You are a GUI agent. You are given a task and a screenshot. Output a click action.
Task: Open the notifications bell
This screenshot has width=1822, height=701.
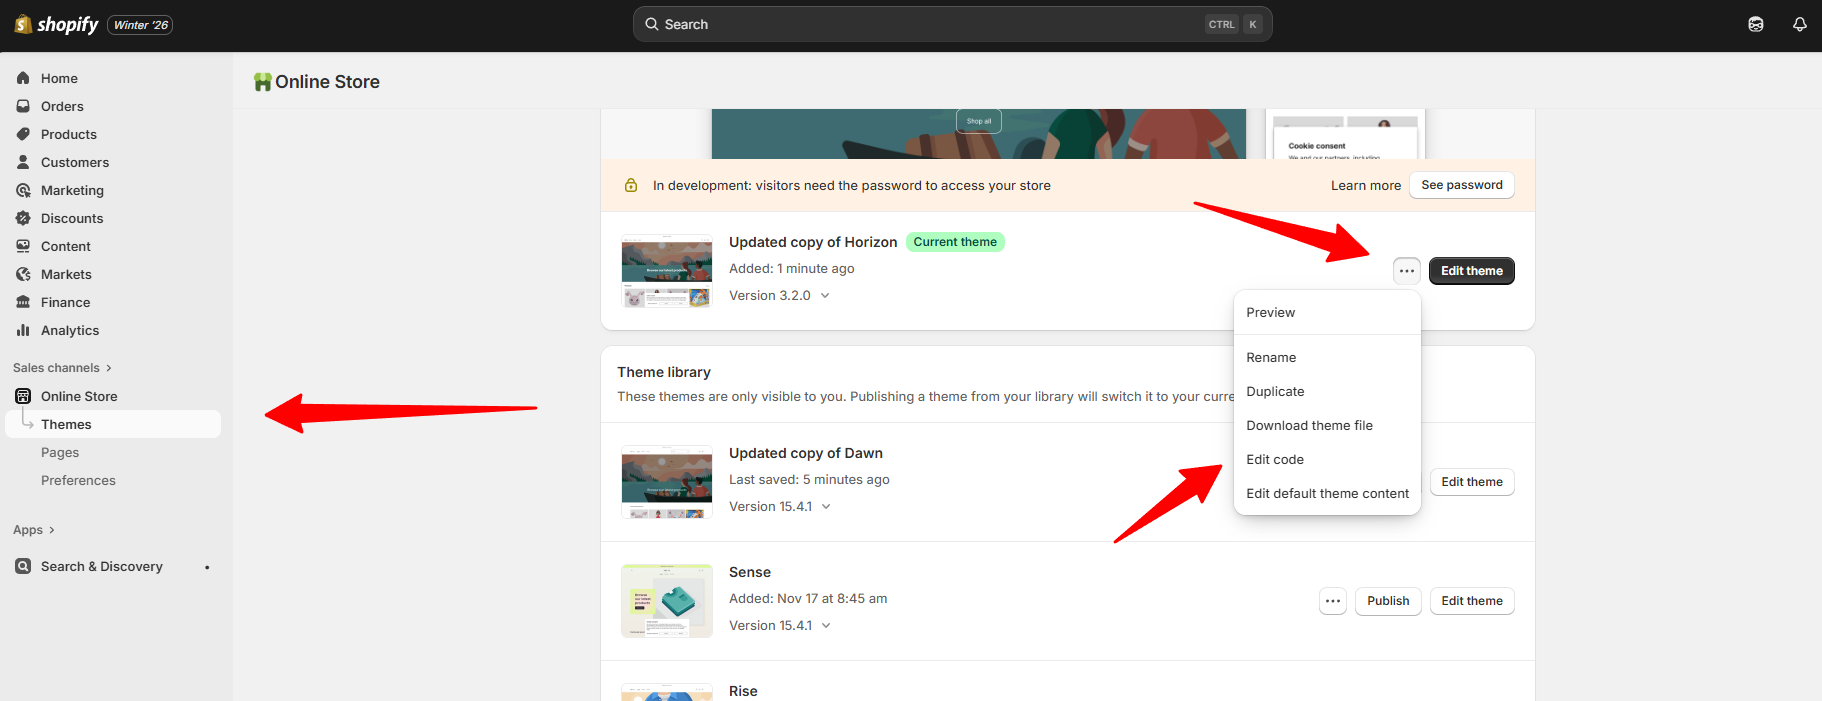(1800, 24)
